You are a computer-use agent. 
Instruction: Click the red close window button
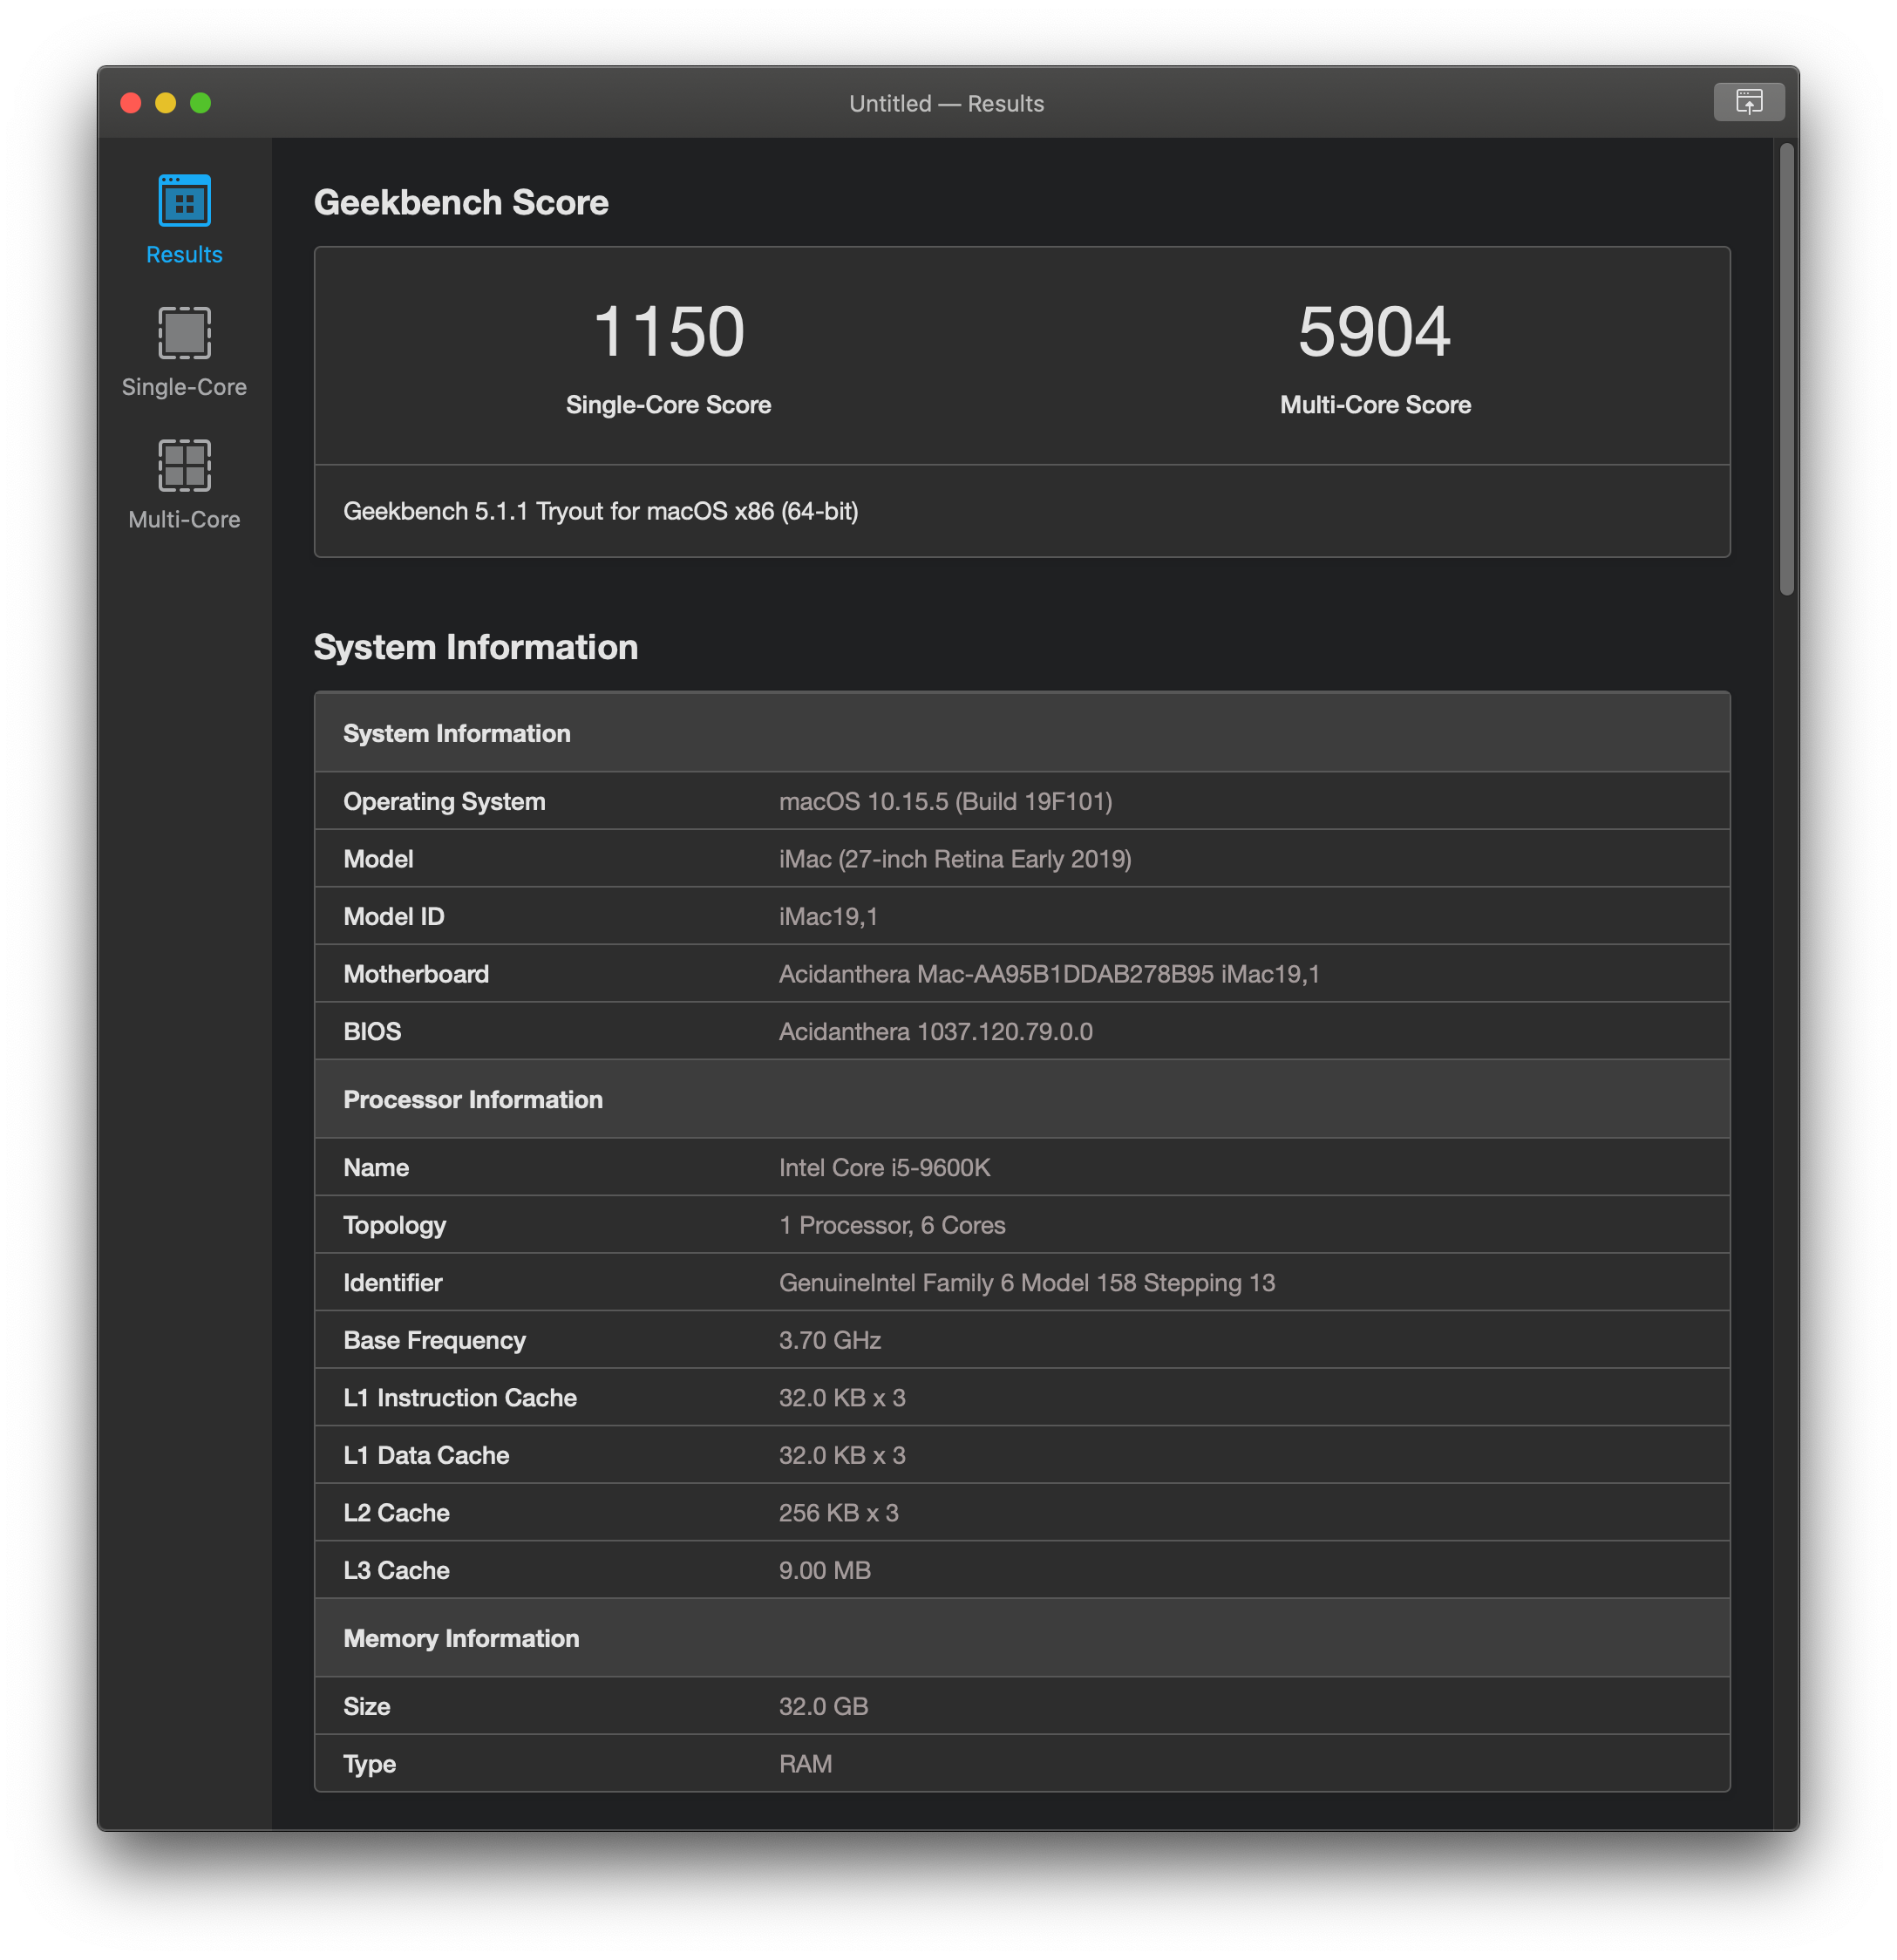pos(131,103)
